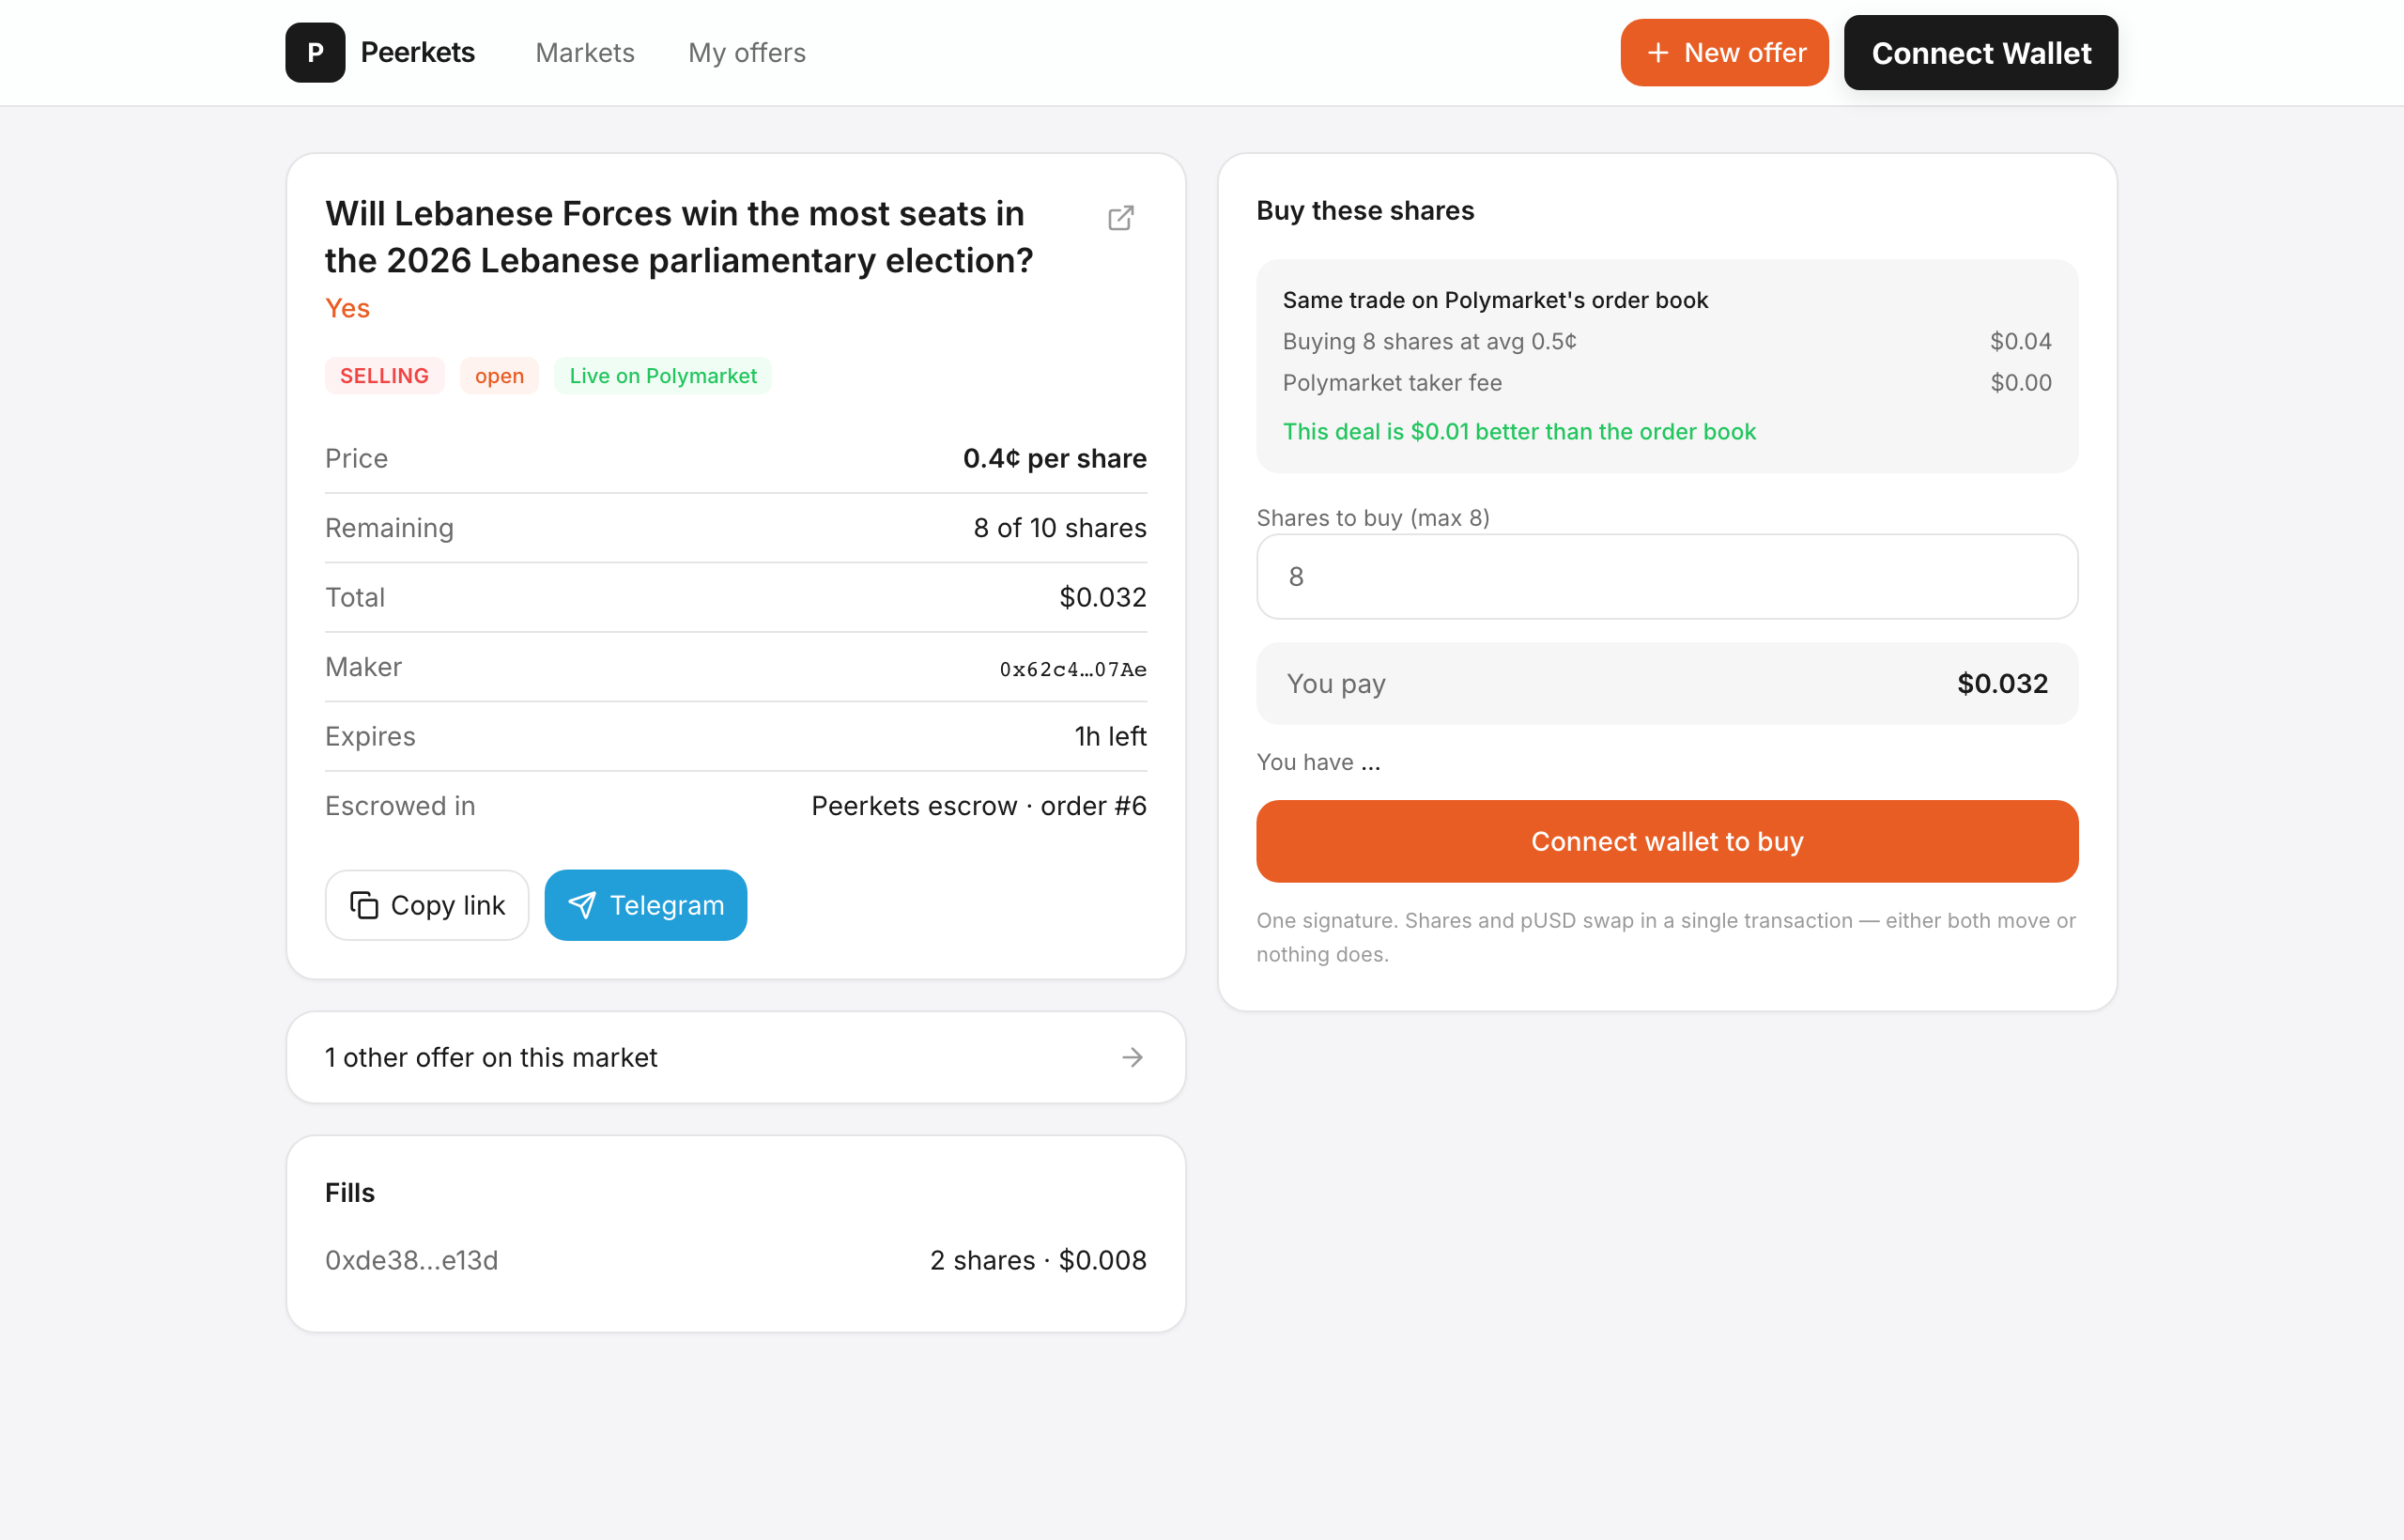Click the Telegram paper plane icon
This screenshot has height=1540, width=2404.
click(x=582, y=905)
